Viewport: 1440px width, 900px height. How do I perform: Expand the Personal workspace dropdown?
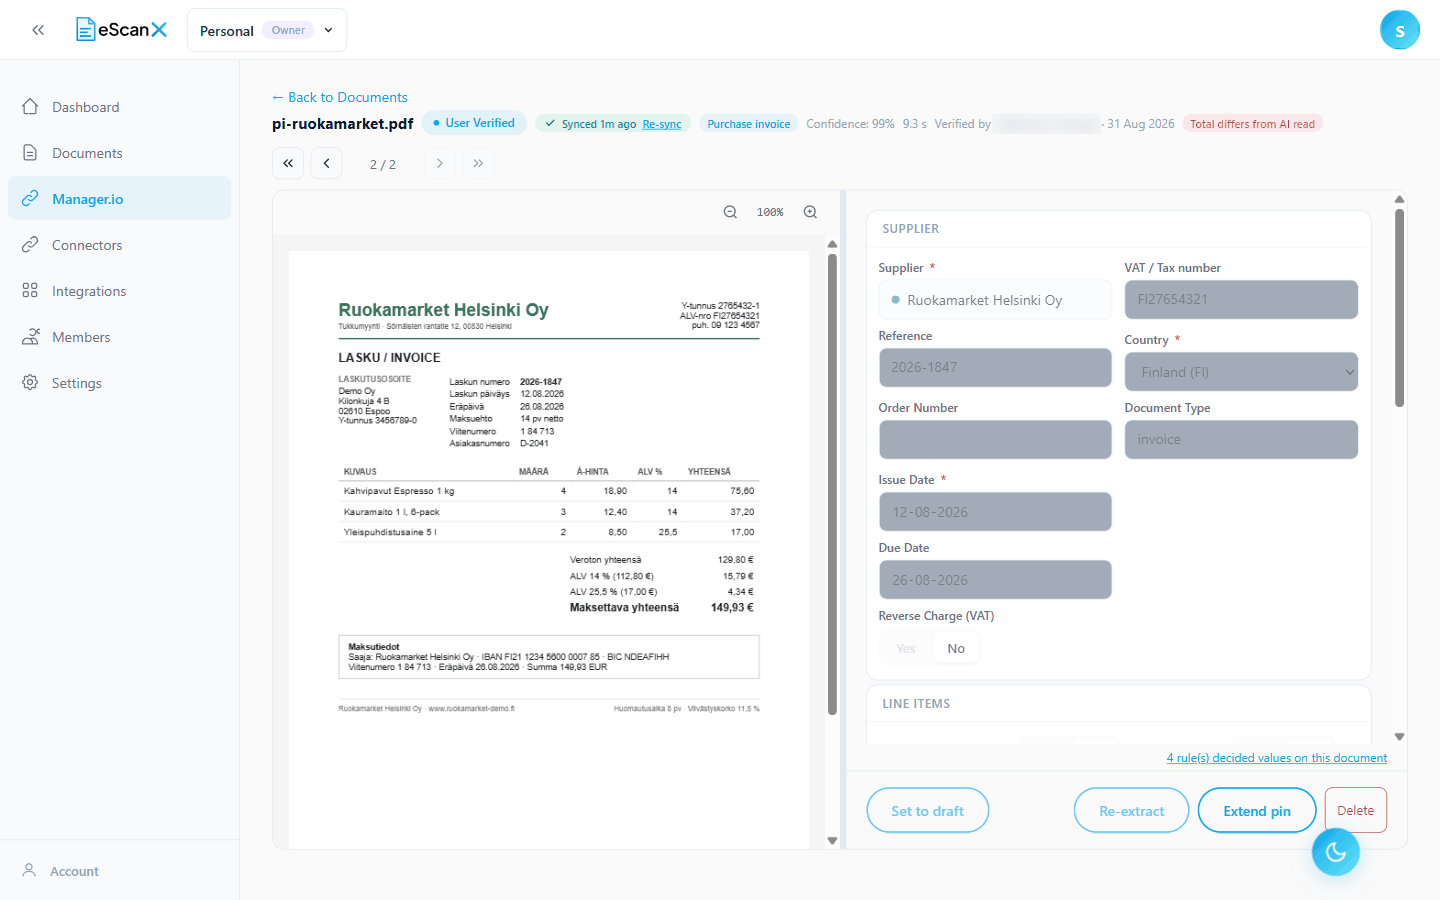click(267, 30)
